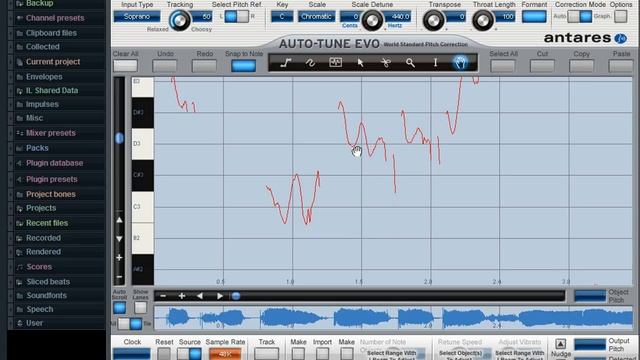640x360 pixels.
Task: Select the Note objects tool
Action: [x=336, y=62]
